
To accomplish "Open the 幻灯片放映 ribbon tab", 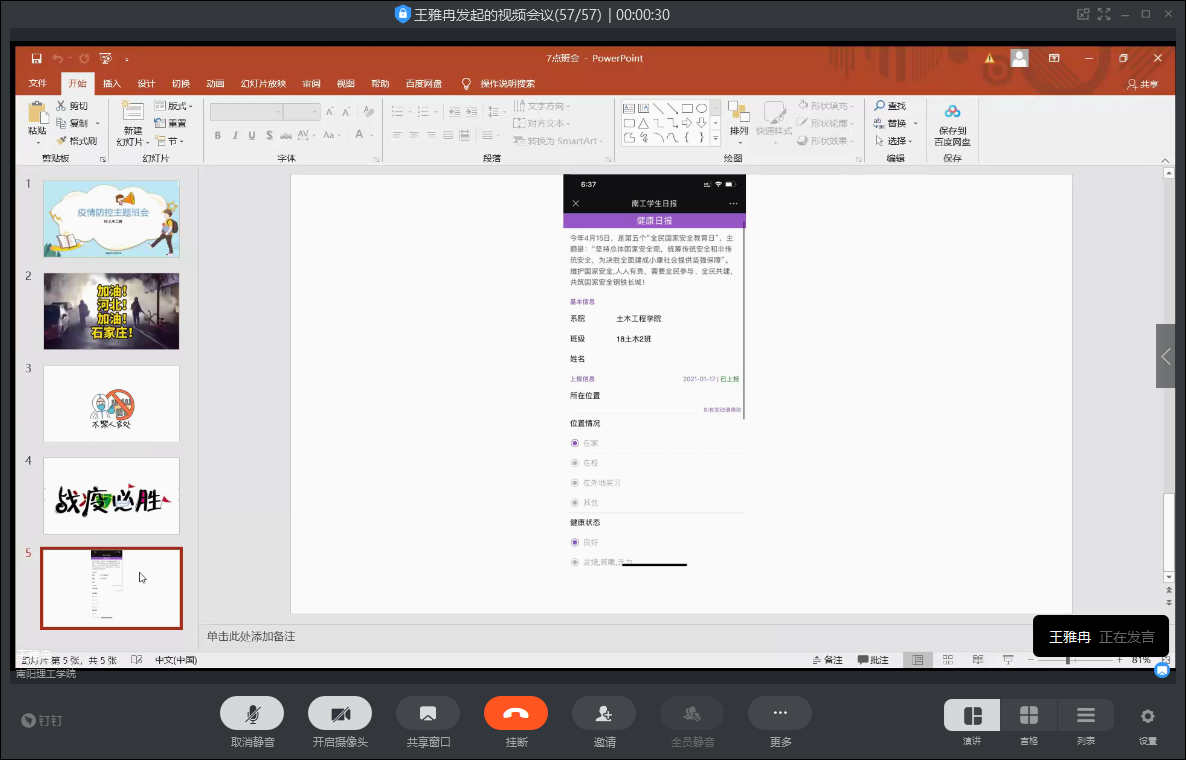I will [x=263, y=84].
